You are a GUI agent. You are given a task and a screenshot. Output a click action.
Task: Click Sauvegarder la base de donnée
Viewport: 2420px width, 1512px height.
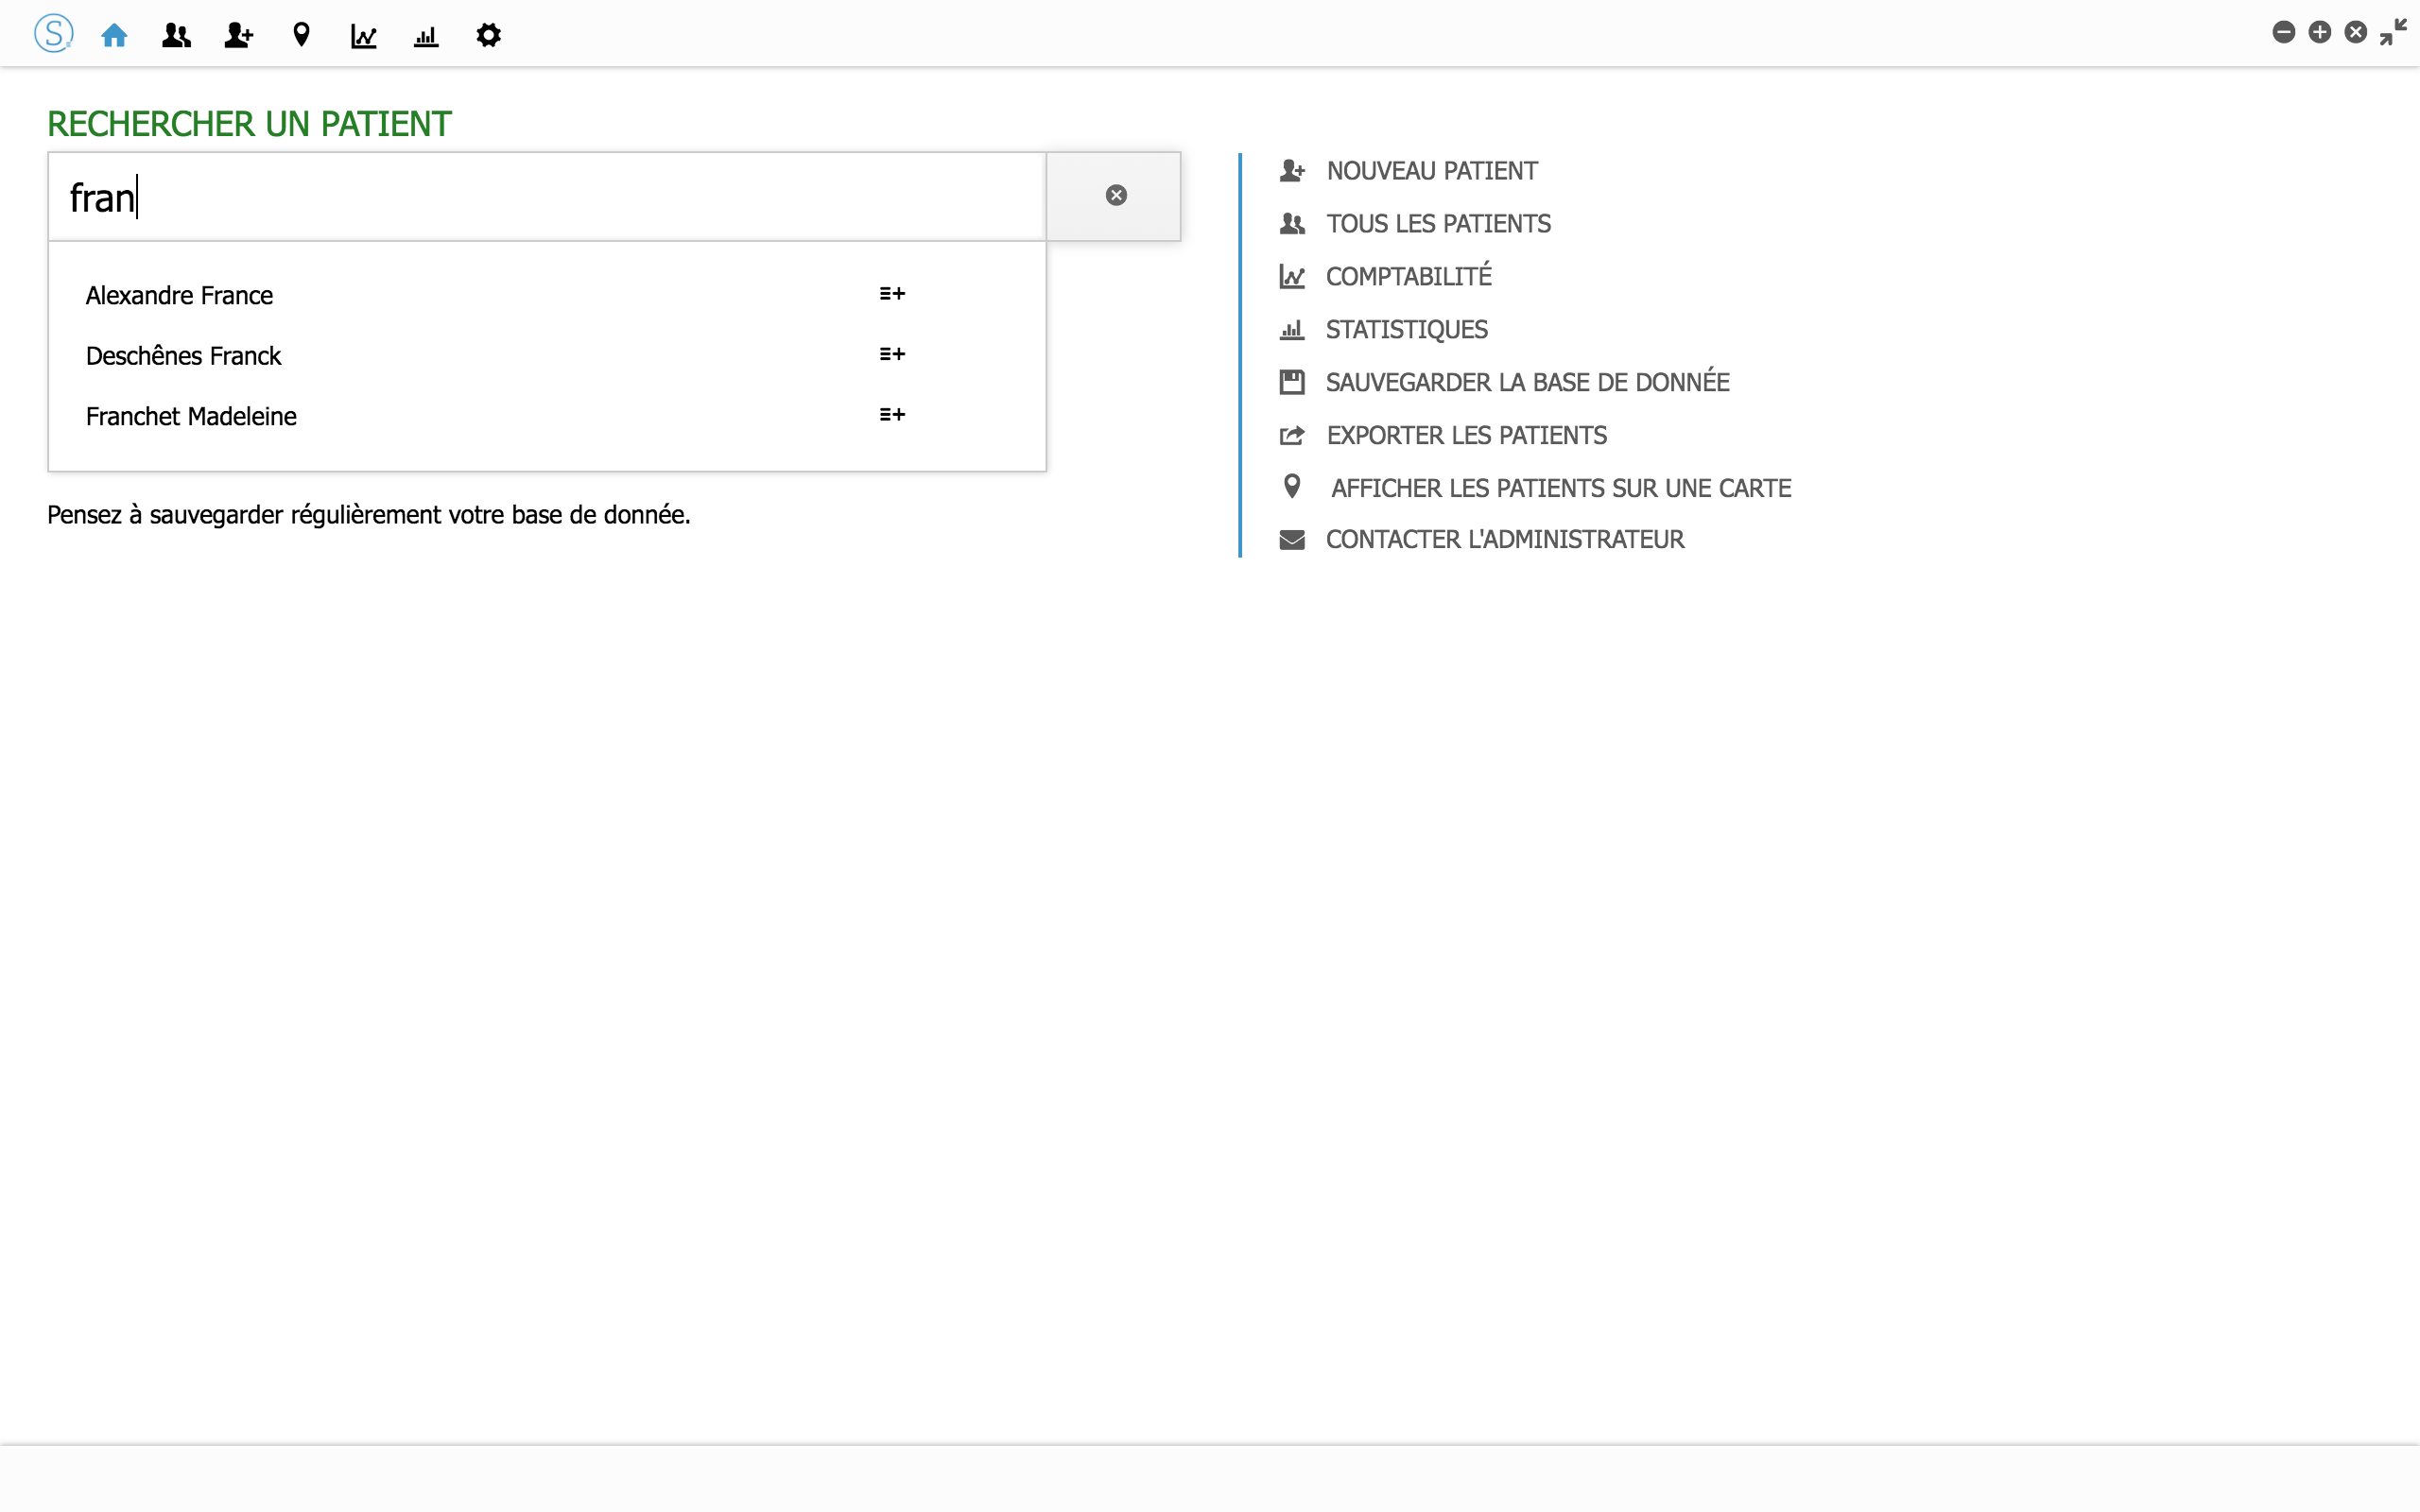(x=1526, y=382)
